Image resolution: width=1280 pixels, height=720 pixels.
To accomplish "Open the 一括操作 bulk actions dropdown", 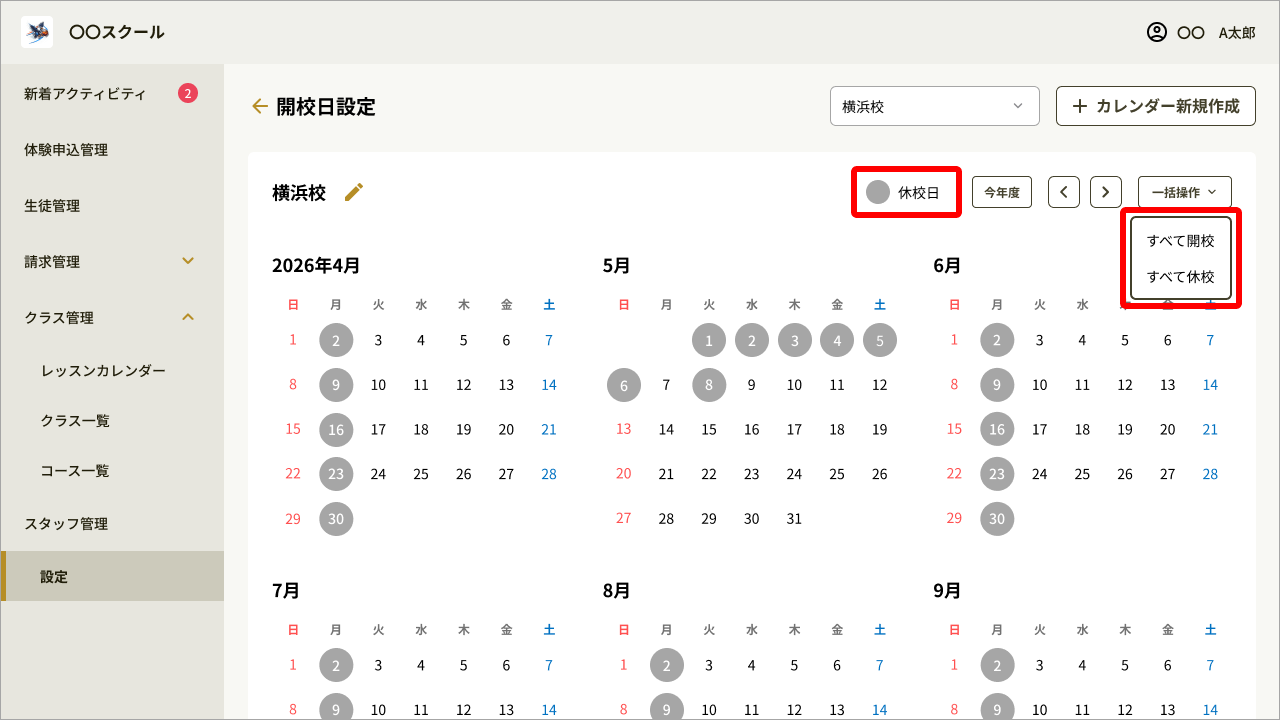I will pyautogui.click(x=1184, y=192).
